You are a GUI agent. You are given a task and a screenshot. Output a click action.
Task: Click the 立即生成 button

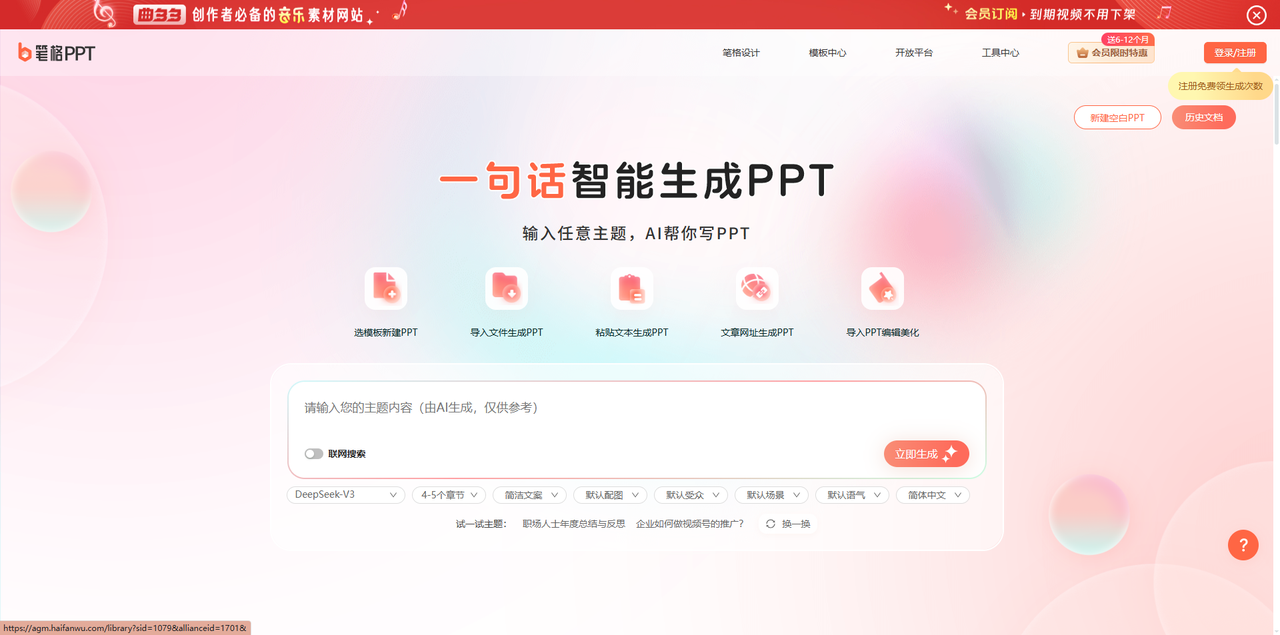click(x=926, y=454)
